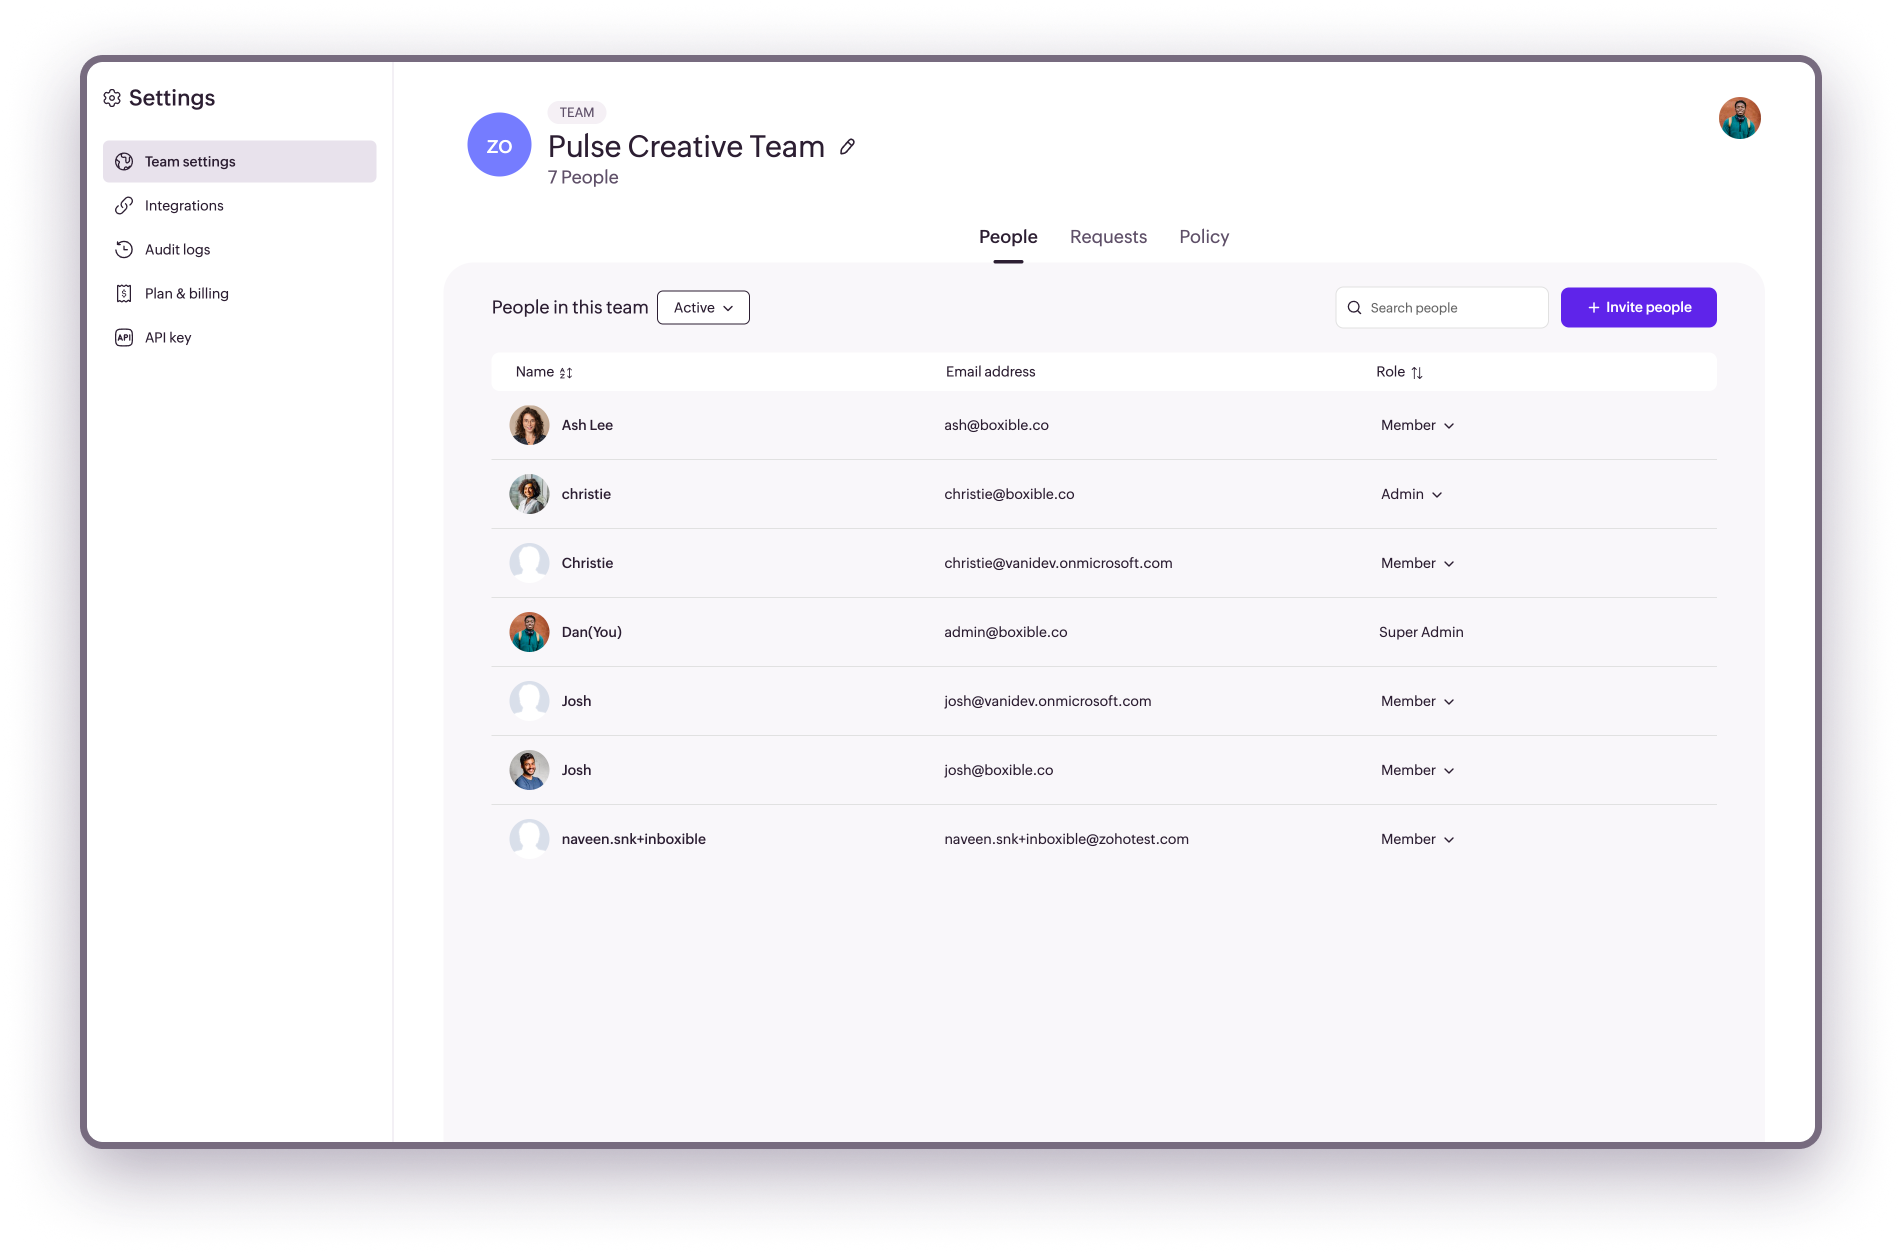The width and height of the screenshot is (1902, 1254).
Task: Sort by Role using the arrows icon
Action: point(1417,373)
